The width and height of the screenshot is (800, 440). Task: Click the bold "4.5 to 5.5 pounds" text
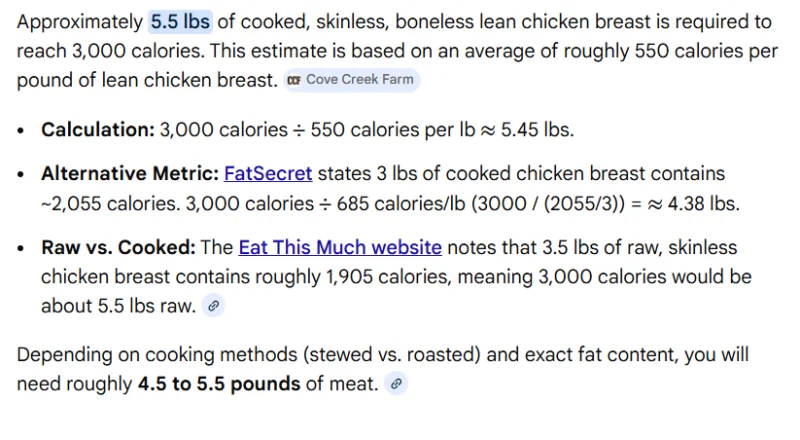click(x=219, y=384)
